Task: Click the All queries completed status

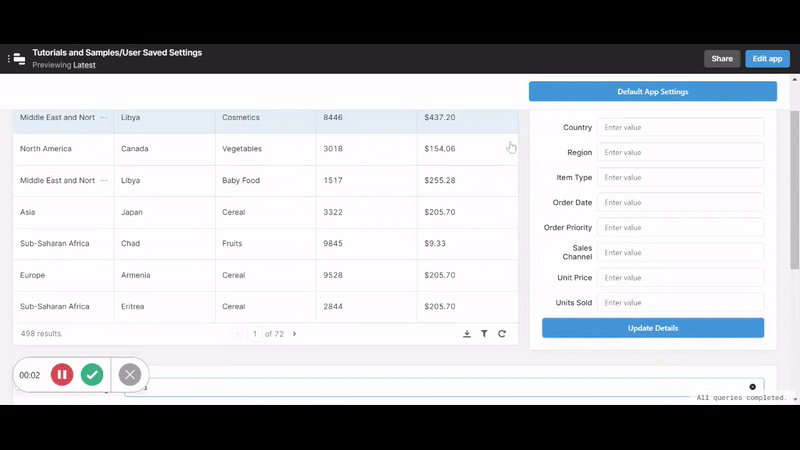Action: (741, 397)
